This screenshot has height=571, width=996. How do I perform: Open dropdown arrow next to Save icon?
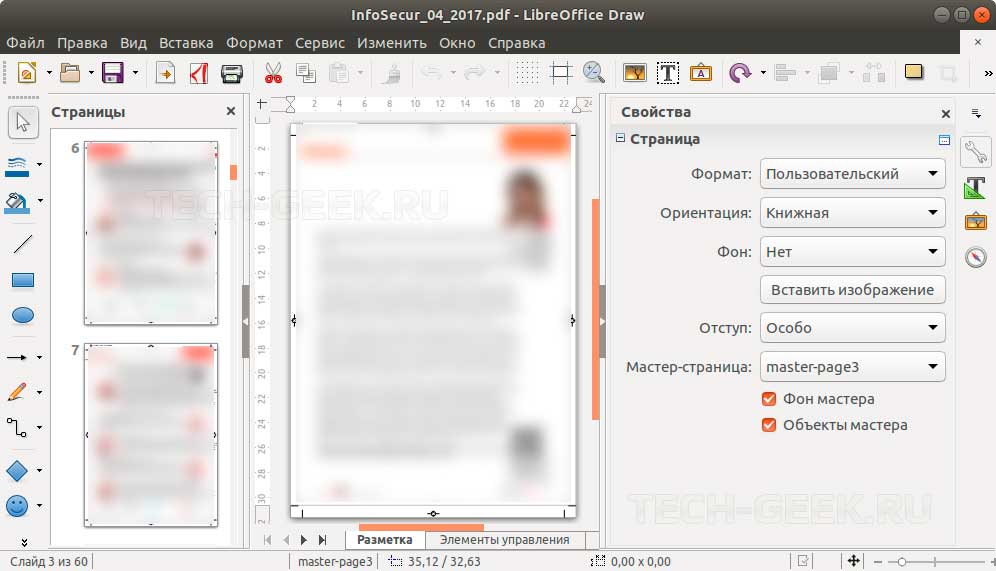coord(135,73)
